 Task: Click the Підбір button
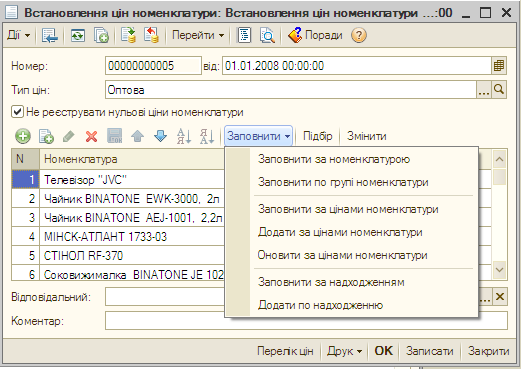click(318, 136)
